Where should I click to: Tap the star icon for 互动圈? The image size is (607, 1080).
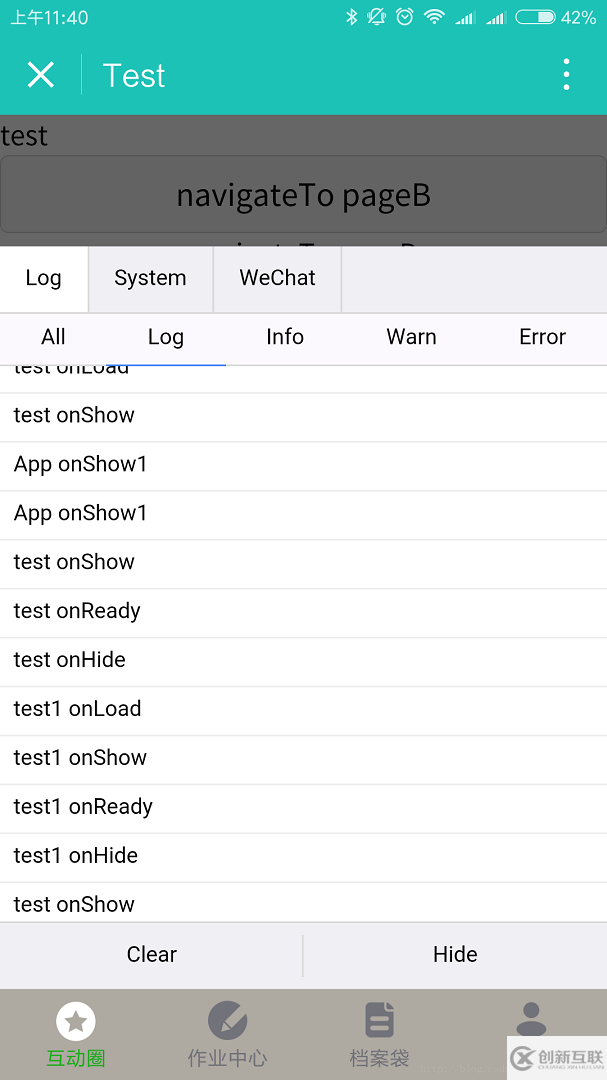pos(76,1021)
